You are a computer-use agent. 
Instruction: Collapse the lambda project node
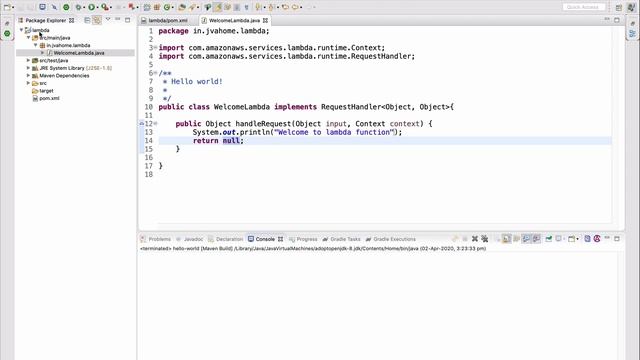click(22, 30)
